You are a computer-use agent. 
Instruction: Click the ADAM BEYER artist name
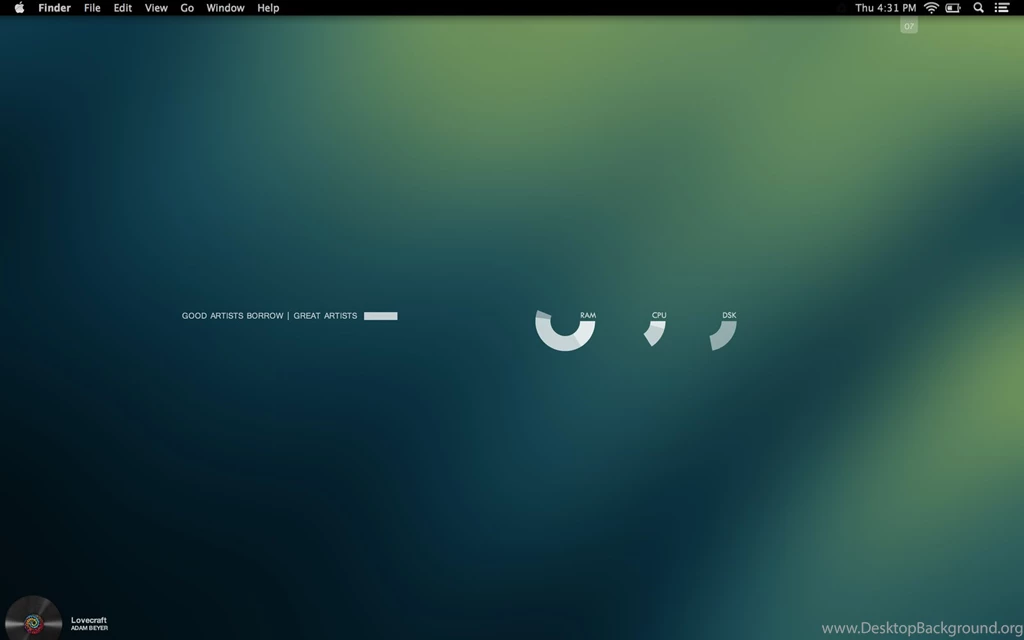click(x=89, y=628)
